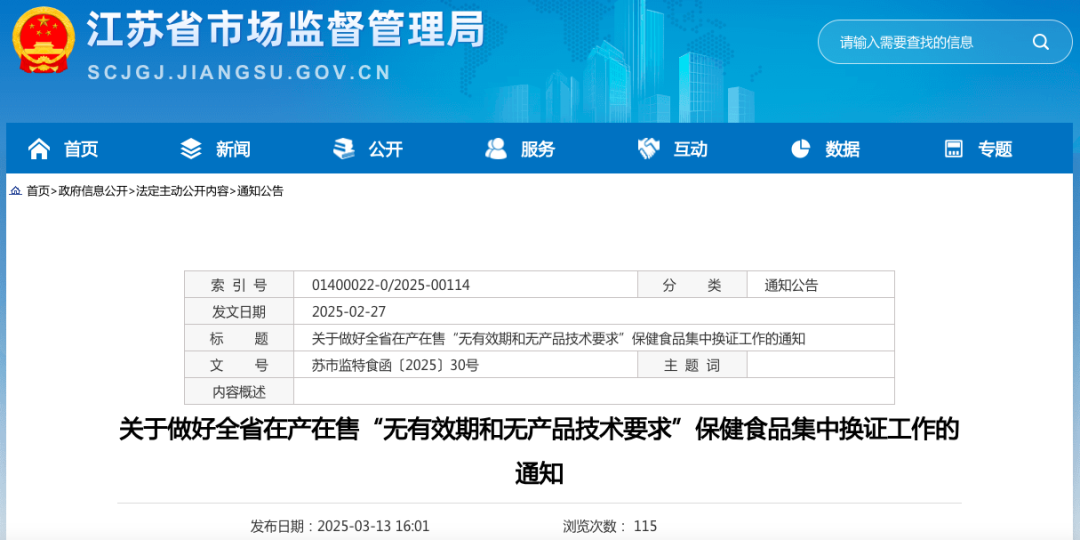Go to 首页 in the breadcrumb
This screenshot has height=540, width=1080.
[x=38, y=191]
